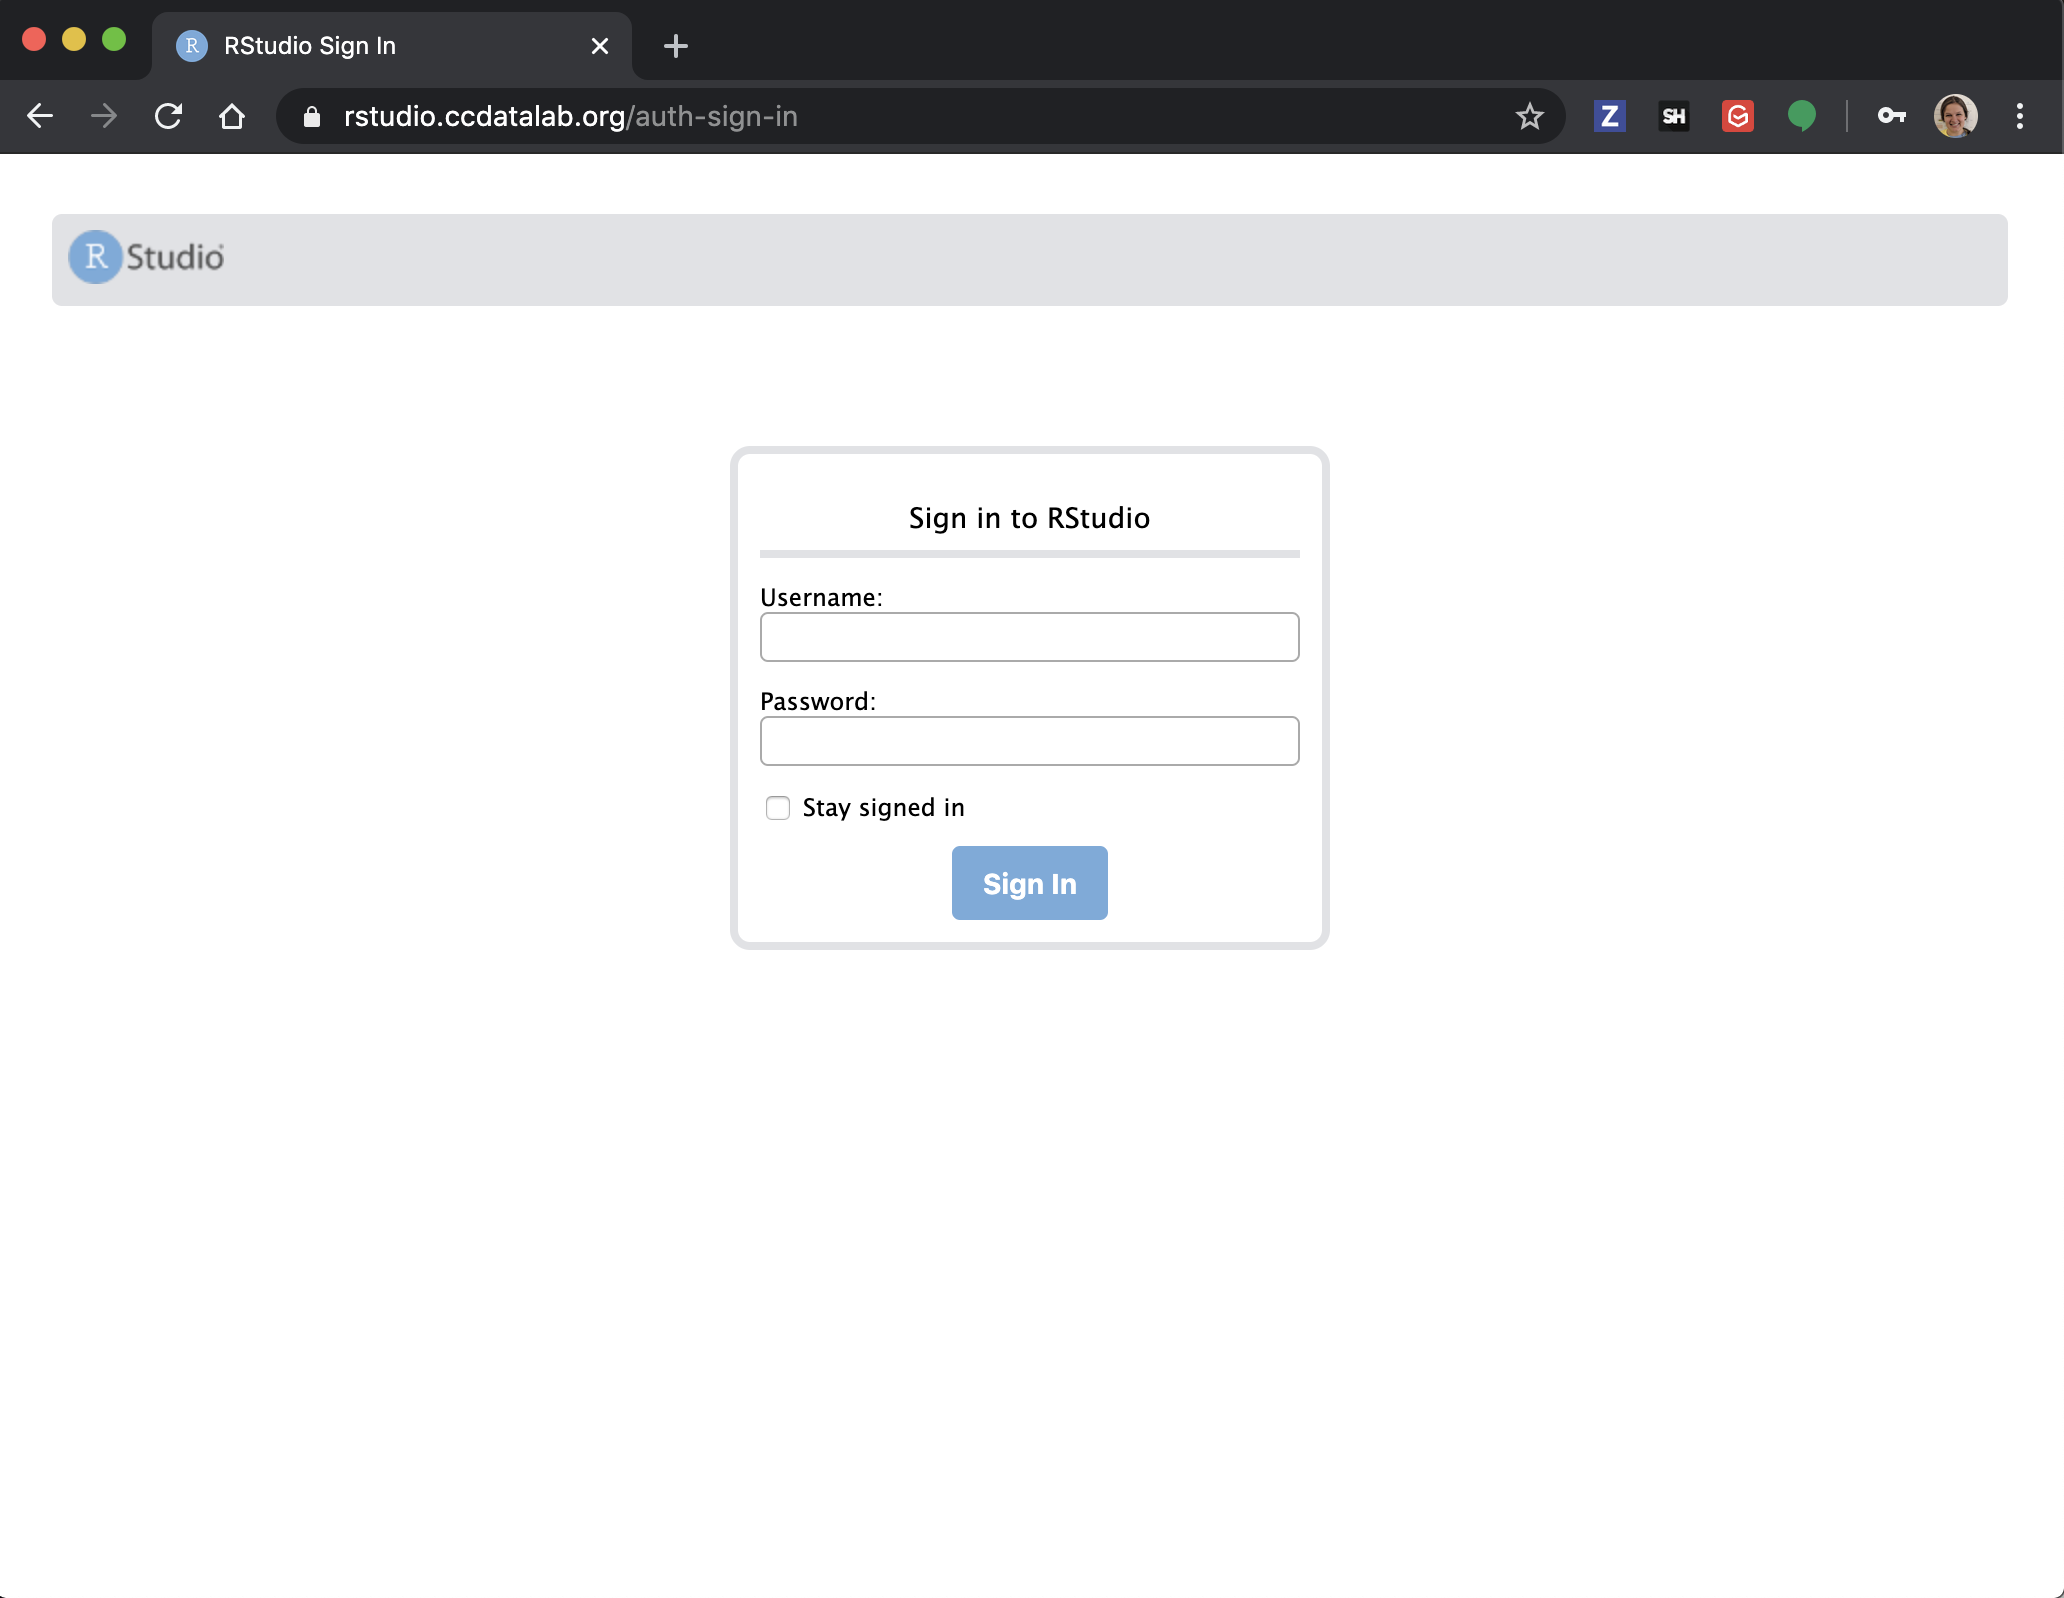Click the Username input field

click(x=1029, y=637)
